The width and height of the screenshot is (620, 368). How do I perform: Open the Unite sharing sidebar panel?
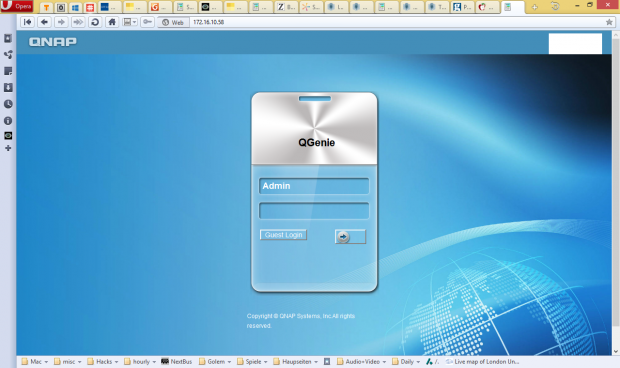[8, 55]
